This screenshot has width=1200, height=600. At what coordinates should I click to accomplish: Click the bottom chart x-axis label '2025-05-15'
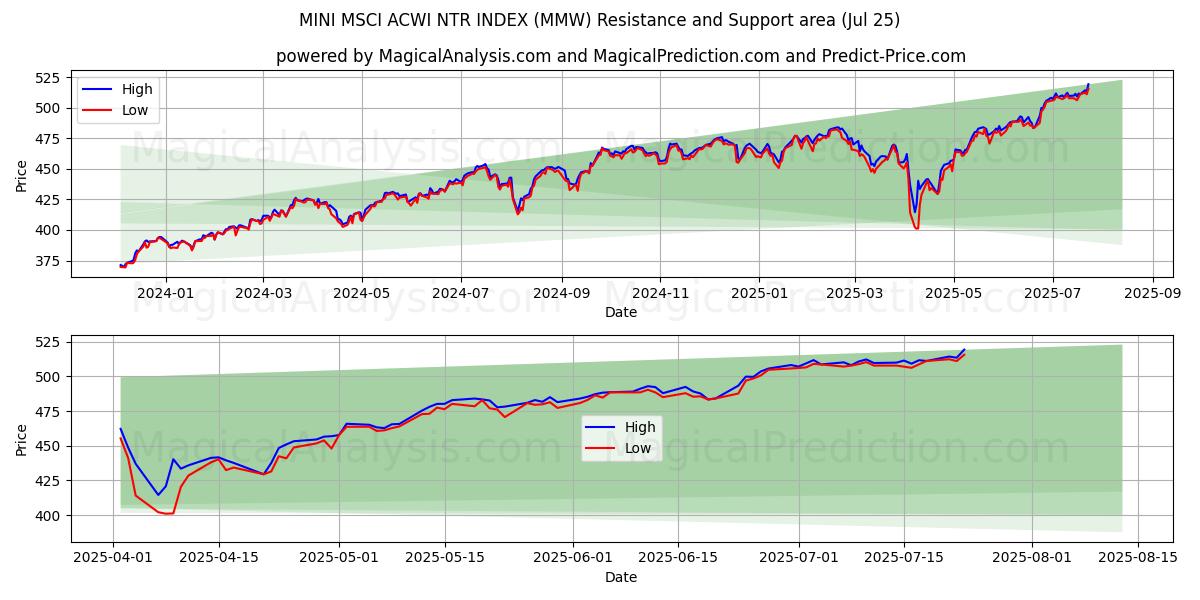[x=446, y=559]
